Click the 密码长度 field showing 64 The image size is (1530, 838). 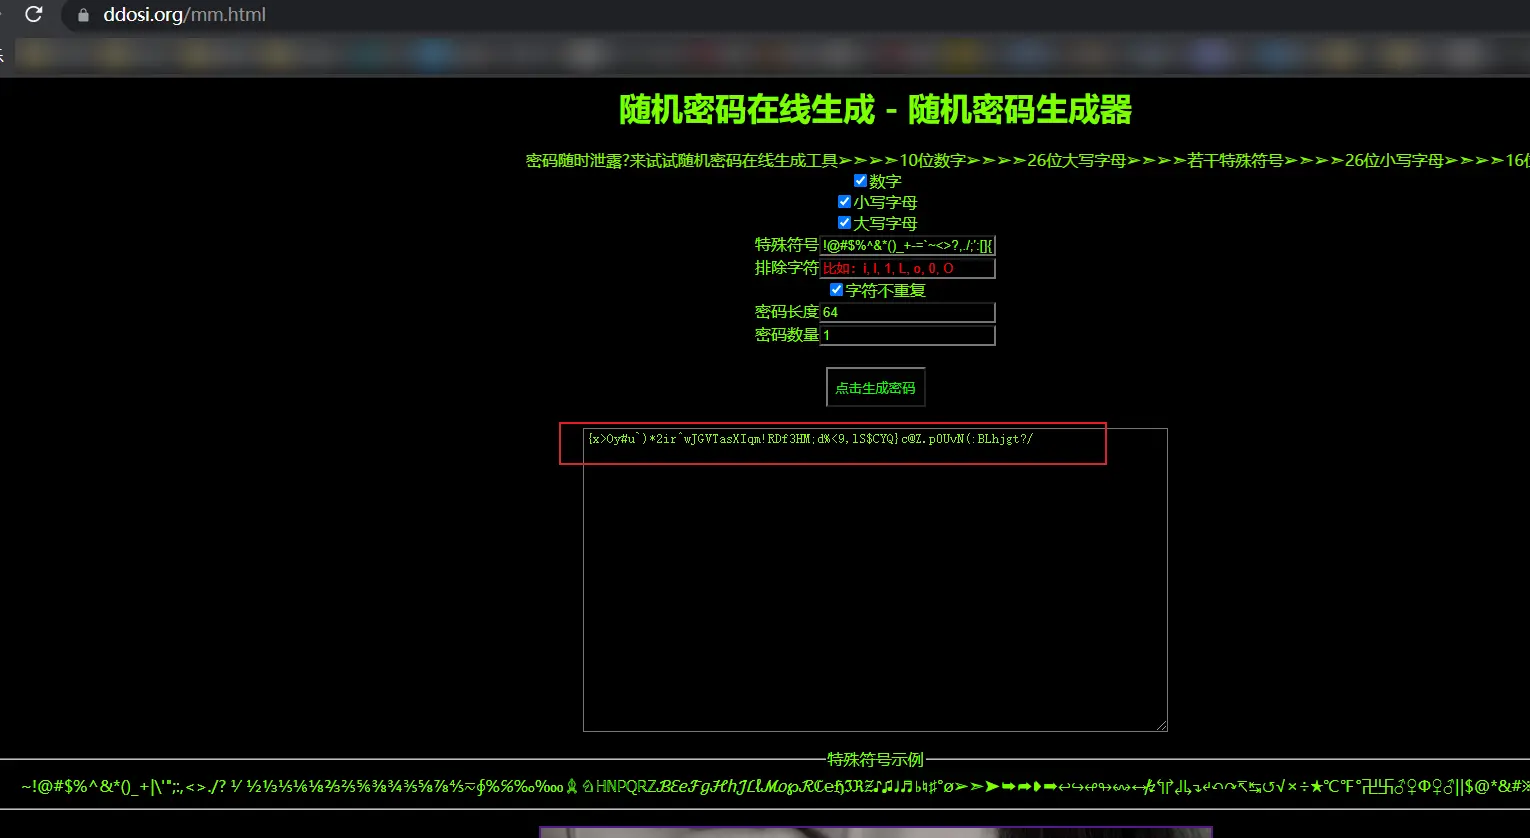tap(907, 312)
